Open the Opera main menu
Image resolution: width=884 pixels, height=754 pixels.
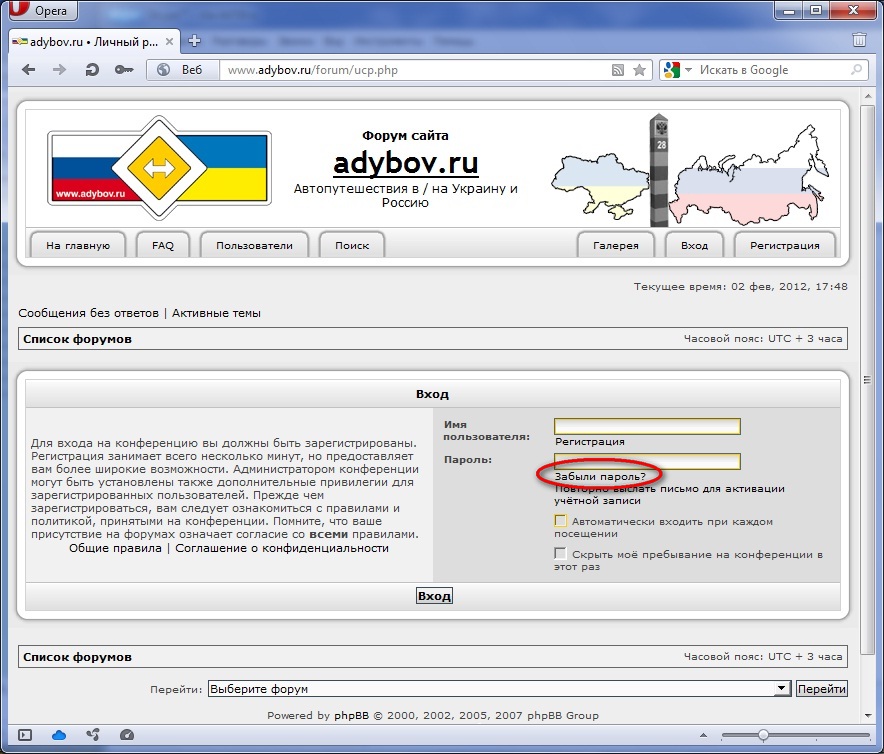[x=42, y=11]
